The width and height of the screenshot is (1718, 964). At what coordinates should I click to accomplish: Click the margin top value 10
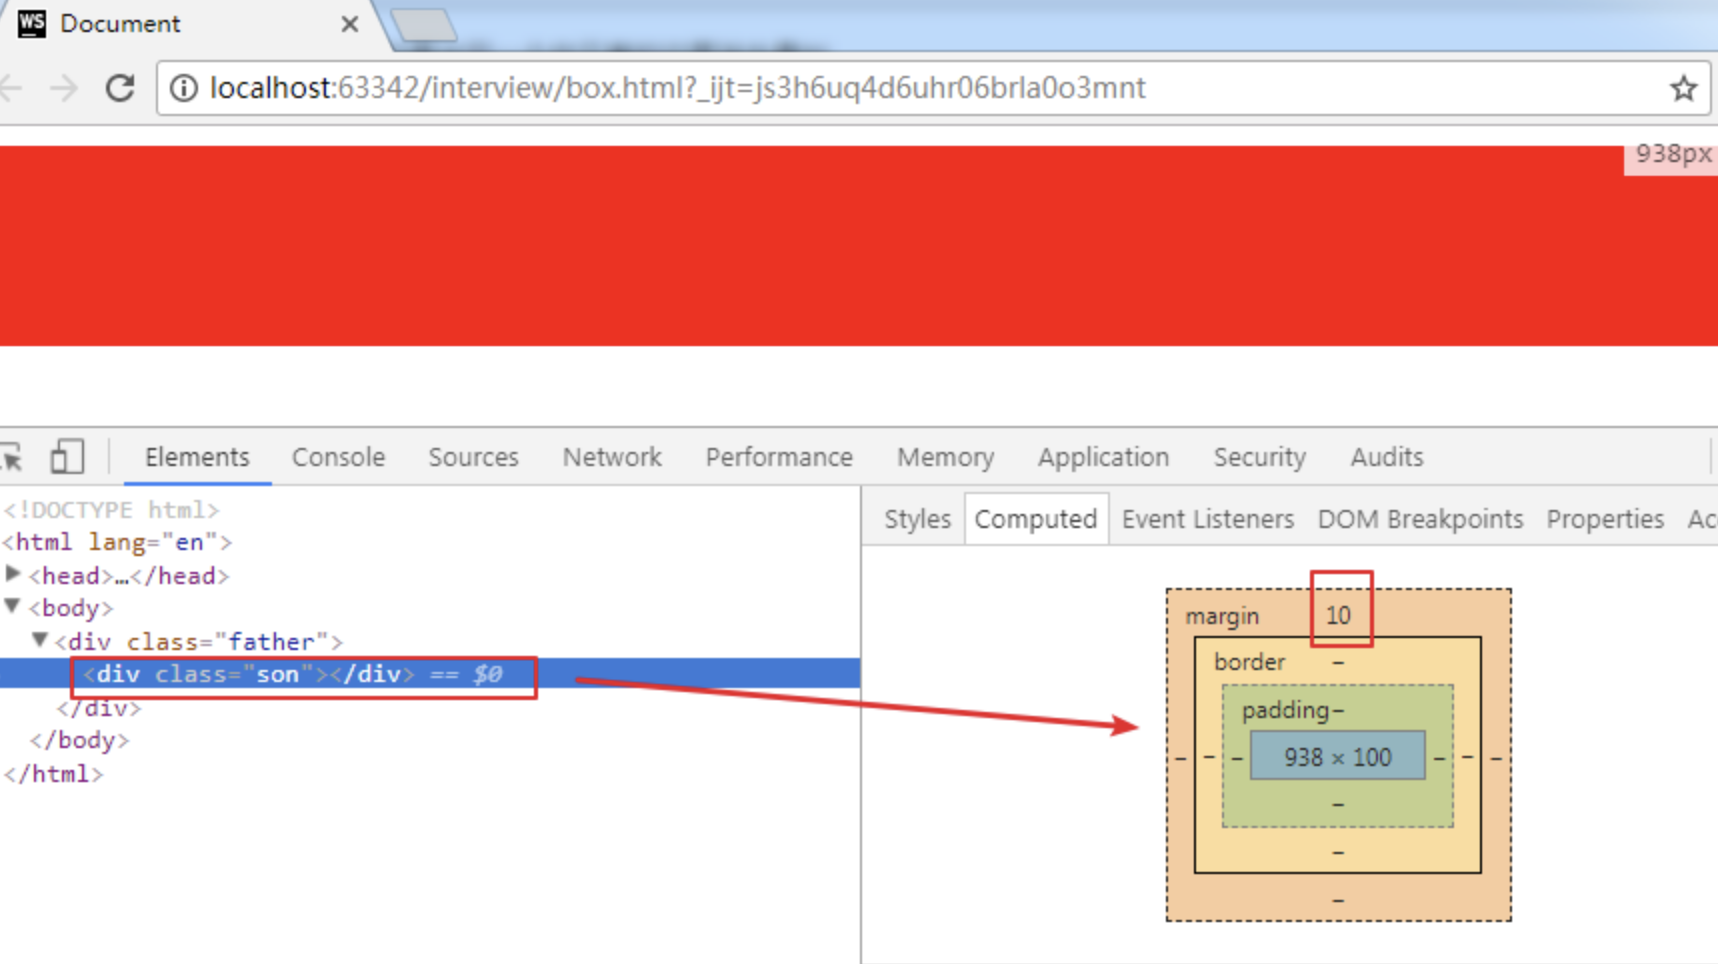point(1338,615)
